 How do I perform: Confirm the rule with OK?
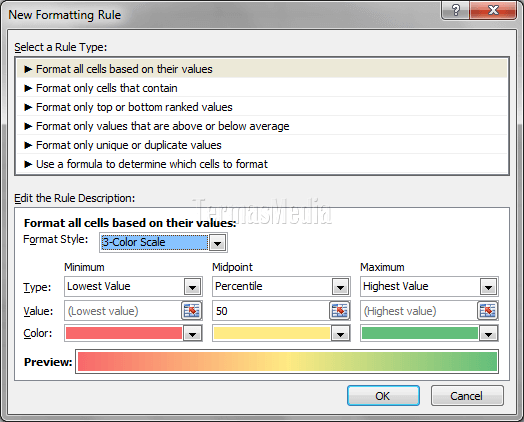(x=383, y=396)
